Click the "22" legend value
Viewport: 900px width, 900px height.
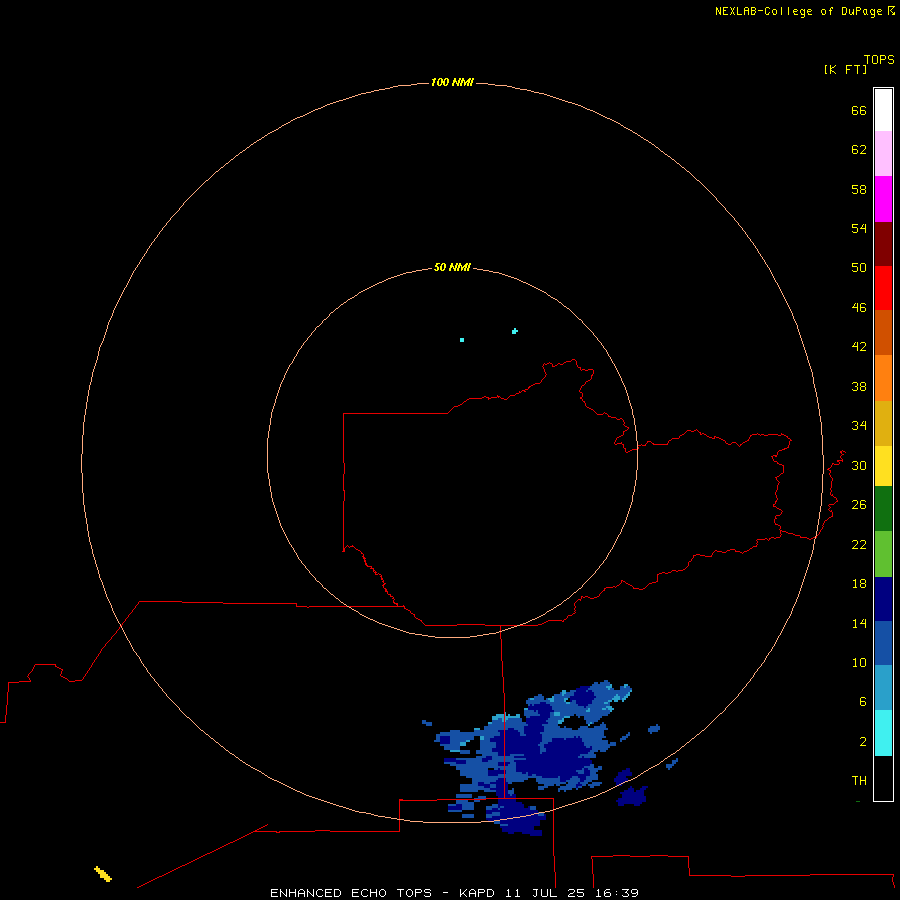859,544
